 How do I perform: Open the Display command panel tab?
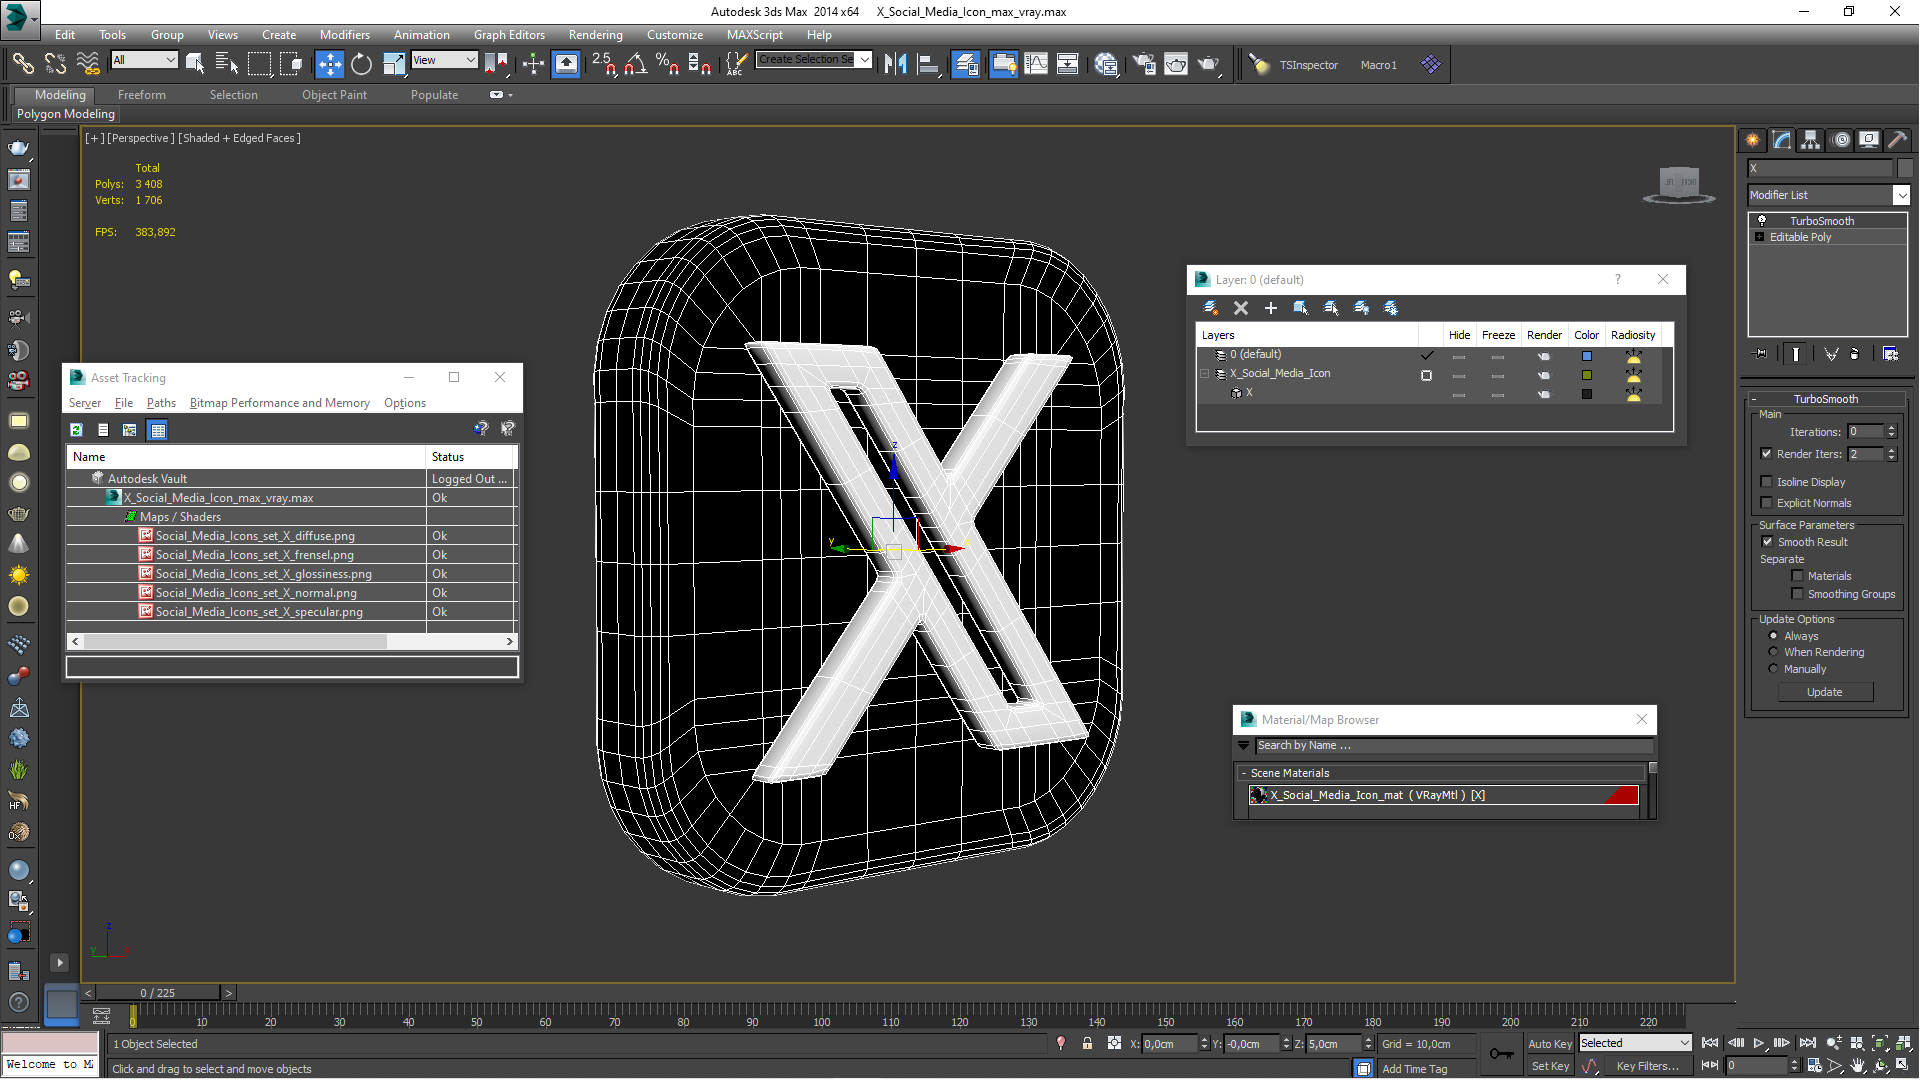(1869, 140)
